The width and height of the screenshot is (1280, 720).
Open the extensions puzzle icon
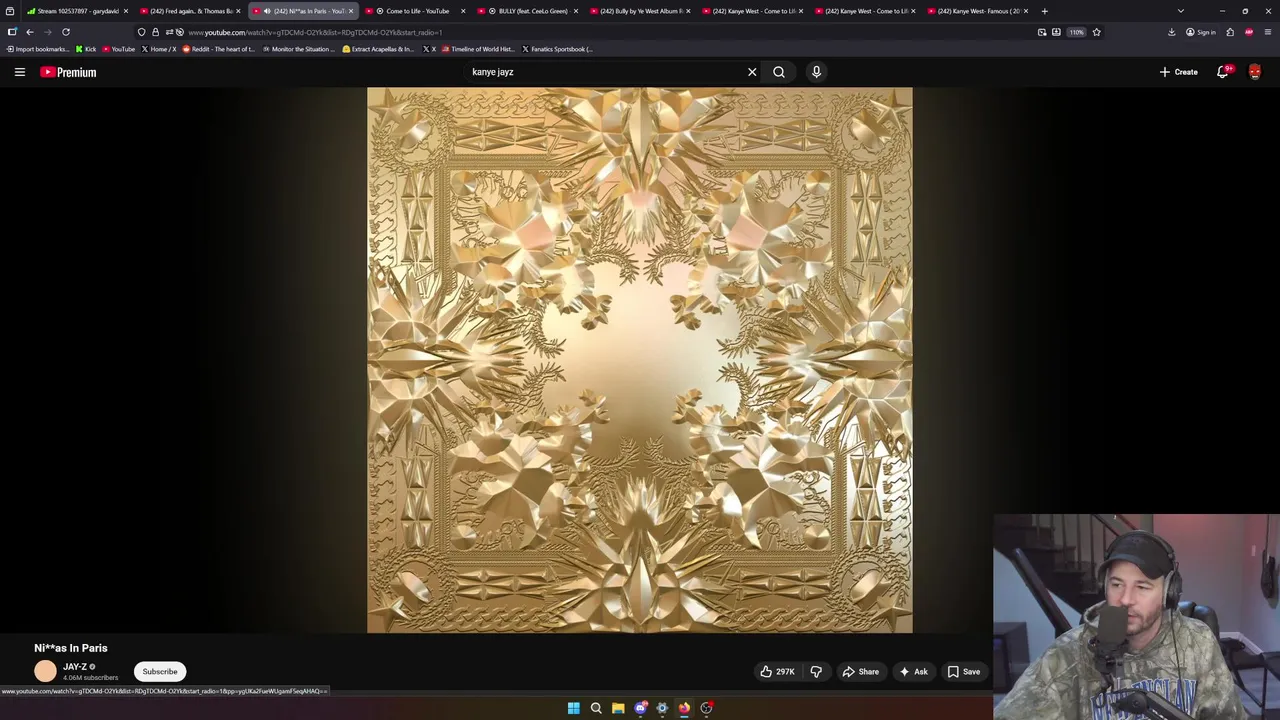pyautogui.click(x=1230, y=32)
